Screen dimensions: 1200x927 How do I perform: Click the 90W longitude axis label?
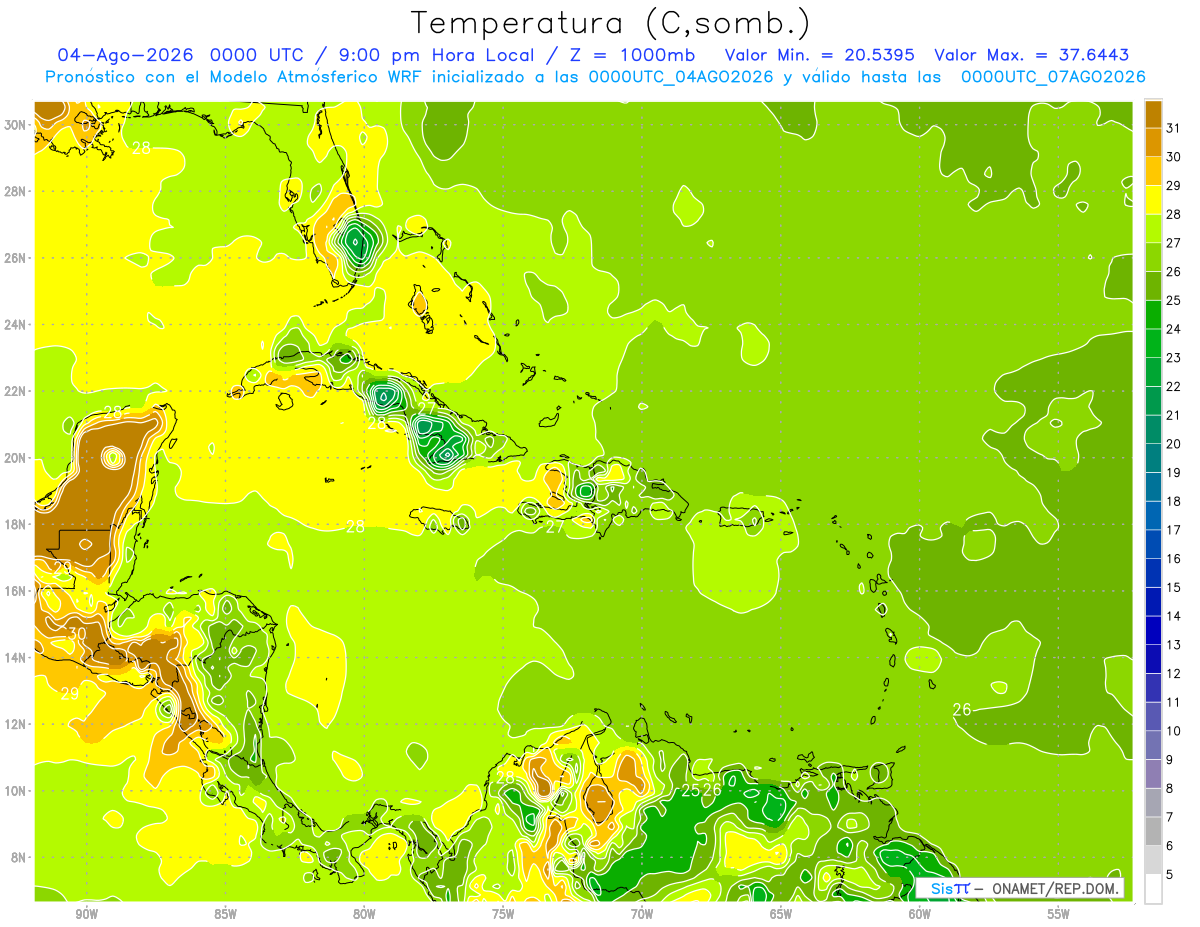86,914
